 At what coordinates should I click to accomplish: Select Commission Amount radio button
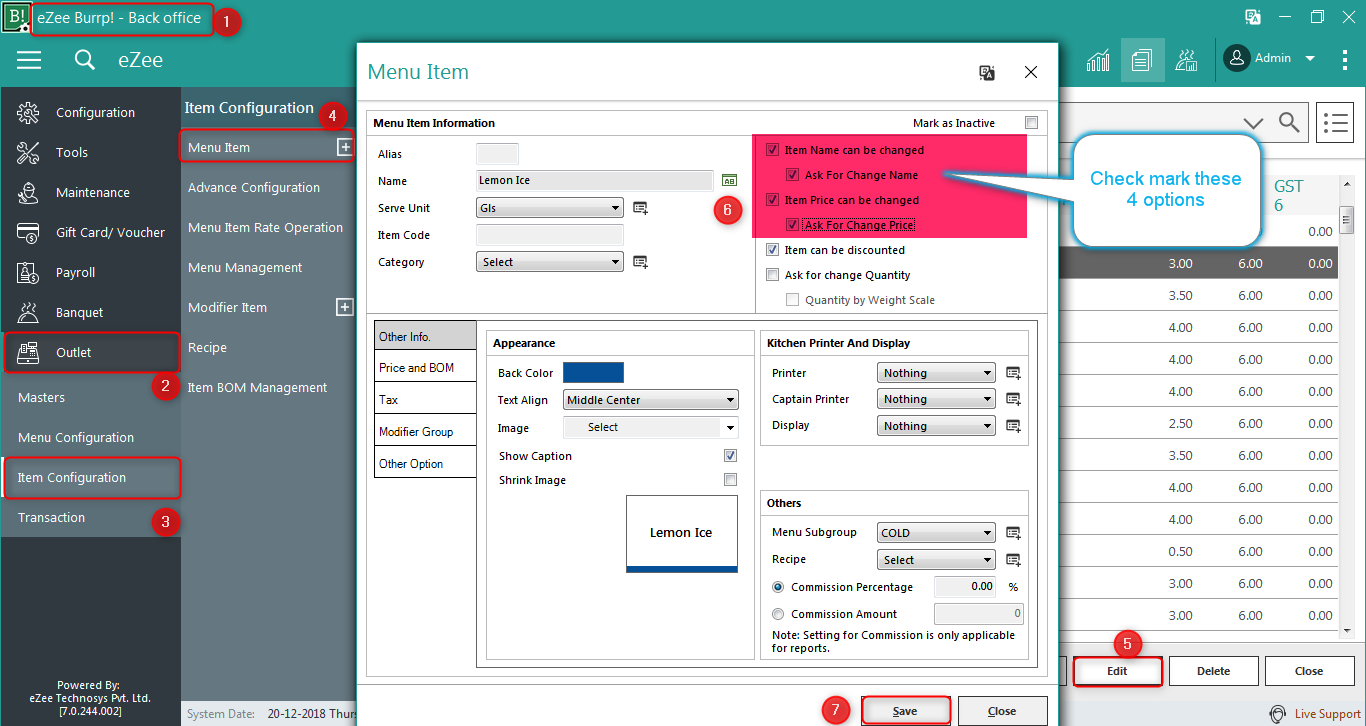(x=778, y=614)
